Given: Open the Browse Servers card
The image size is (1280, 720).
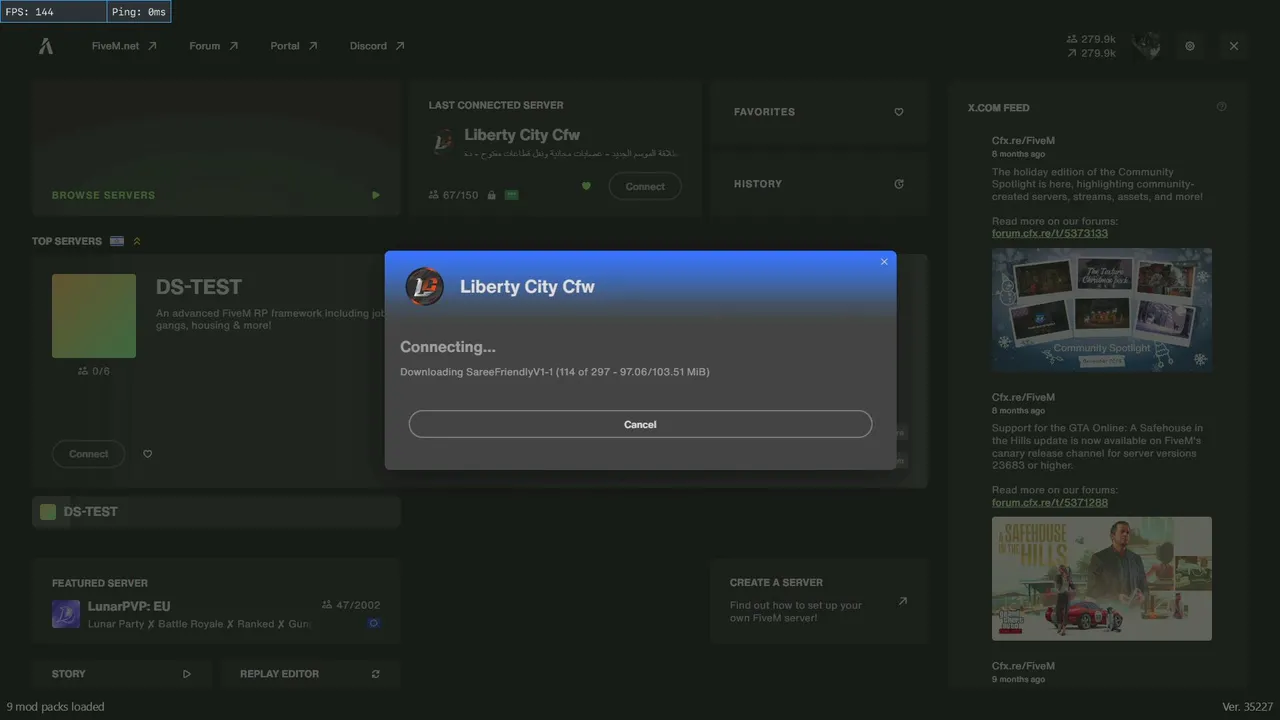Looking at the screenshot, I should (216, 148).
